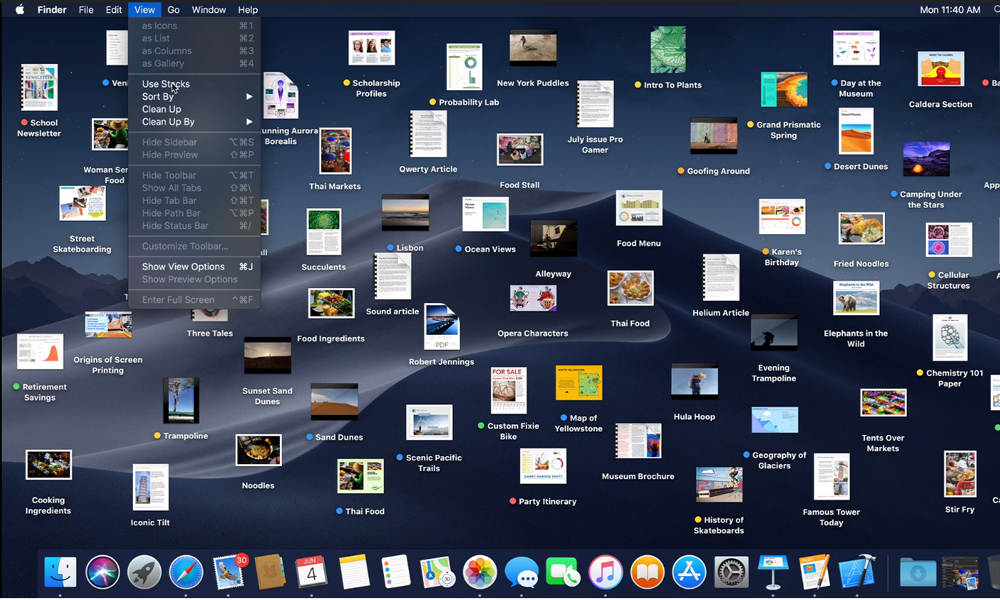Select the Map of Yellowstone file

[x=578, y=384]
